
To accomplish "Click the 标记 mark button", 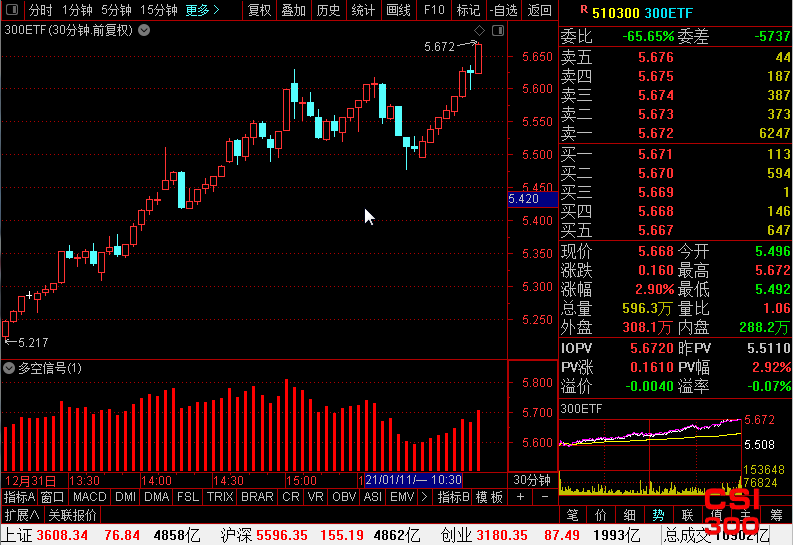I will [x=468, y=10].
